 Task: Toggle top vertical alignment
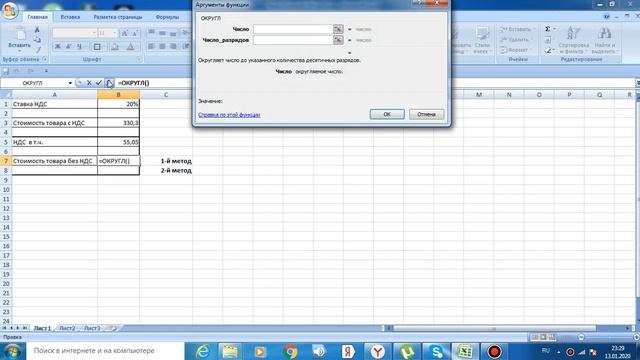point(151,33)
